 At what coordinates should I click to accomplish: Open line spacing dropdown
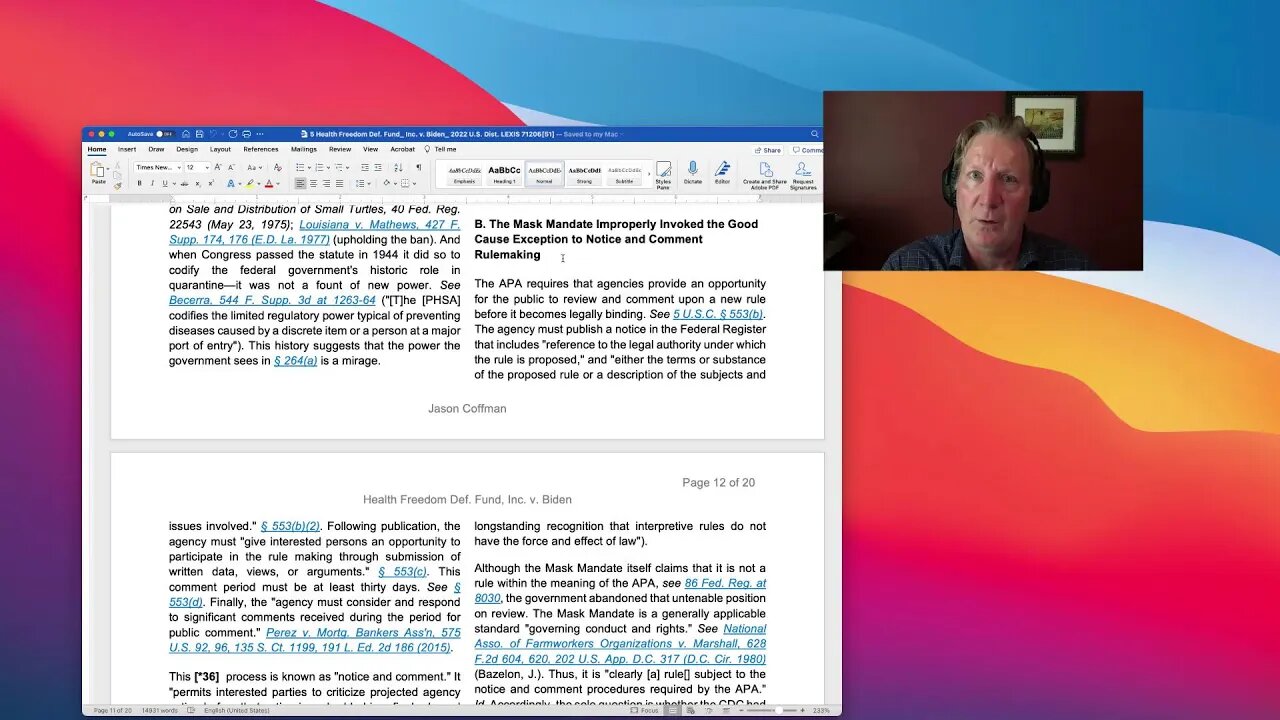(369, 184)
